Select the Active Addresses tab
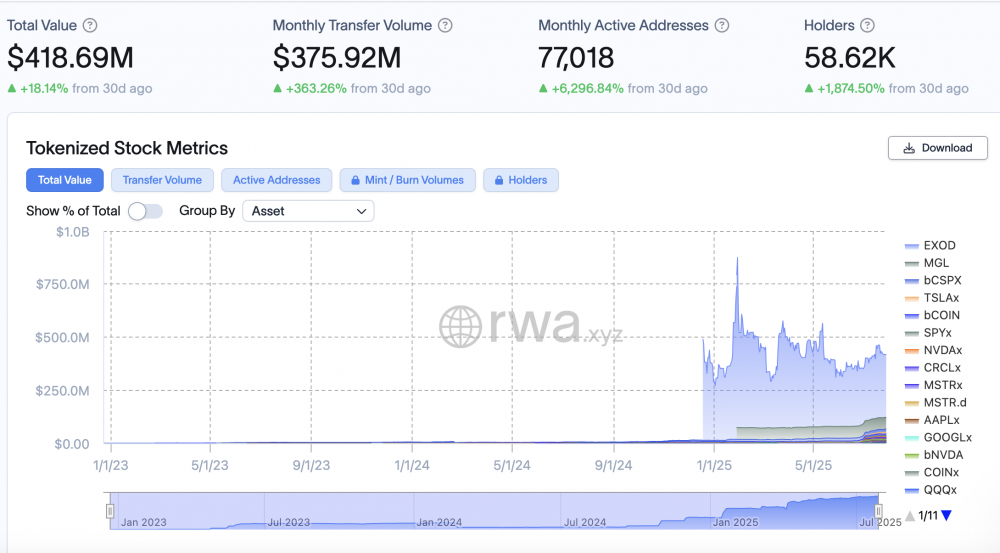This screenshot has height=553, width=1000. (276, 181)
